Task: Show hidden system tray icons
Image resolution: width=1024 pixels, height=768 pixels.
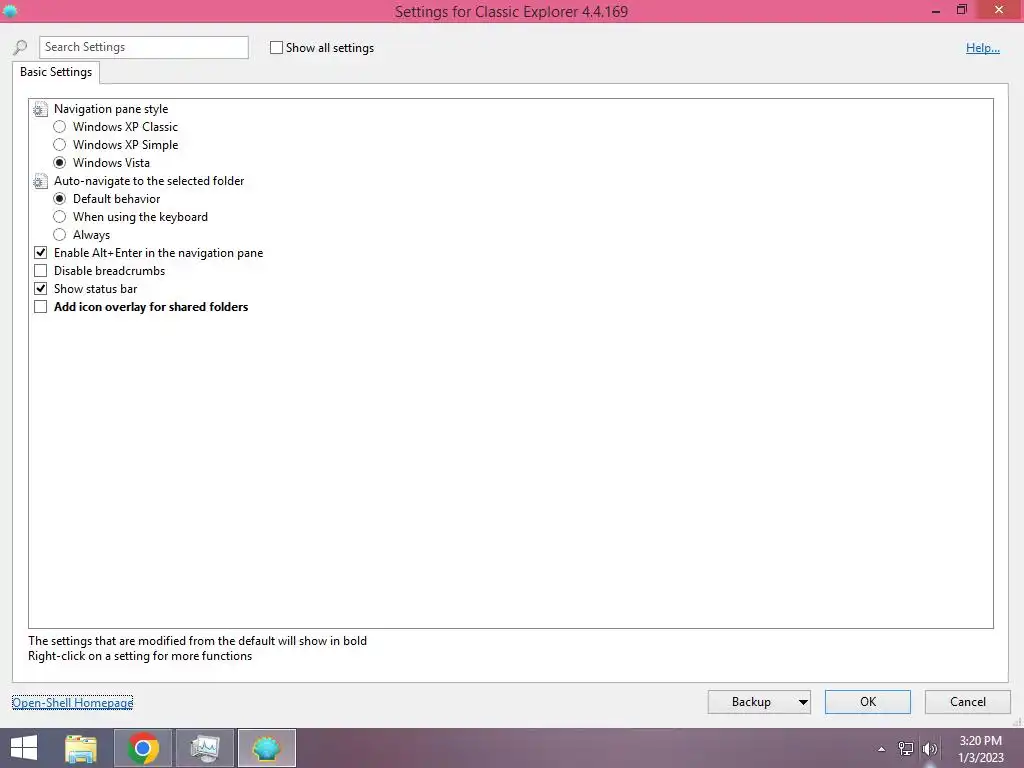Action: [882, 749]
